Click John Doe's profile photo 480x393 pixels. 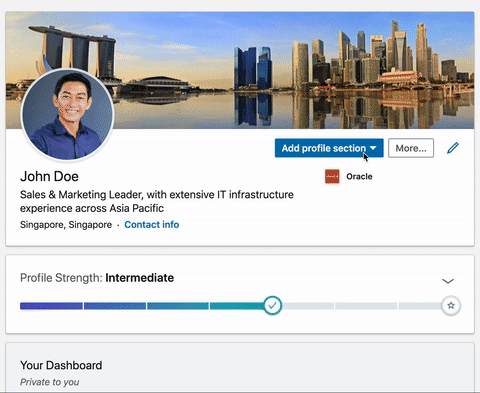[x=68, y=115]
